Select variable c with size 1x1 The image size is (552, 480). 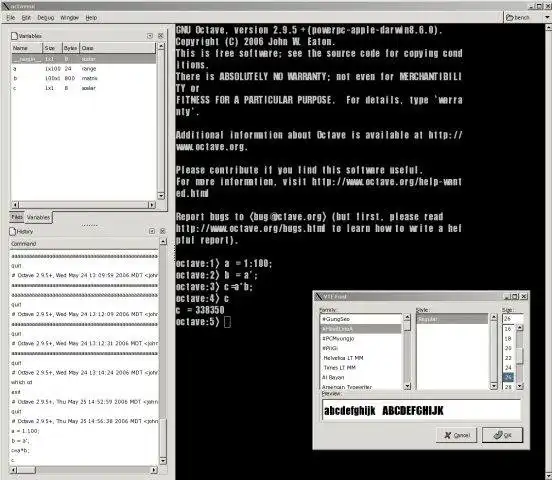tap(84, 88)
